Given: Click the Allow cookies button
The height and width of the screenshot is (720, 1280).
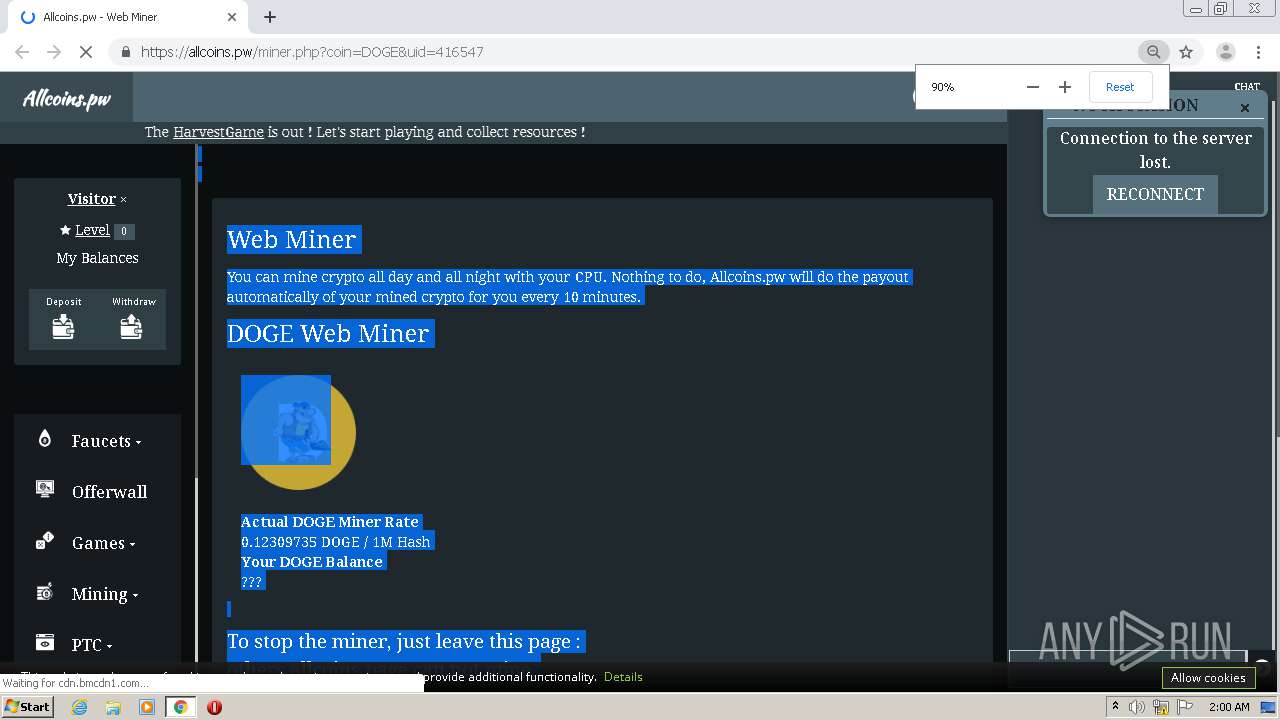Looking at the screenshot, I should (x=1208, y=677).
